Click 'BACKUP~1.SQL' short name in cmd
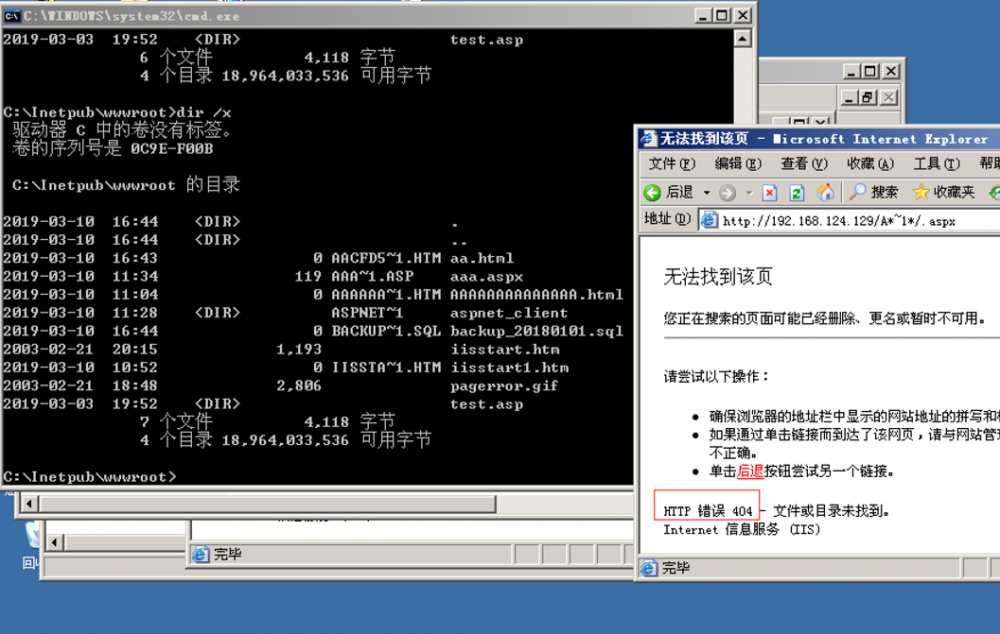The image size is (1000, 634). coord(386,331)
